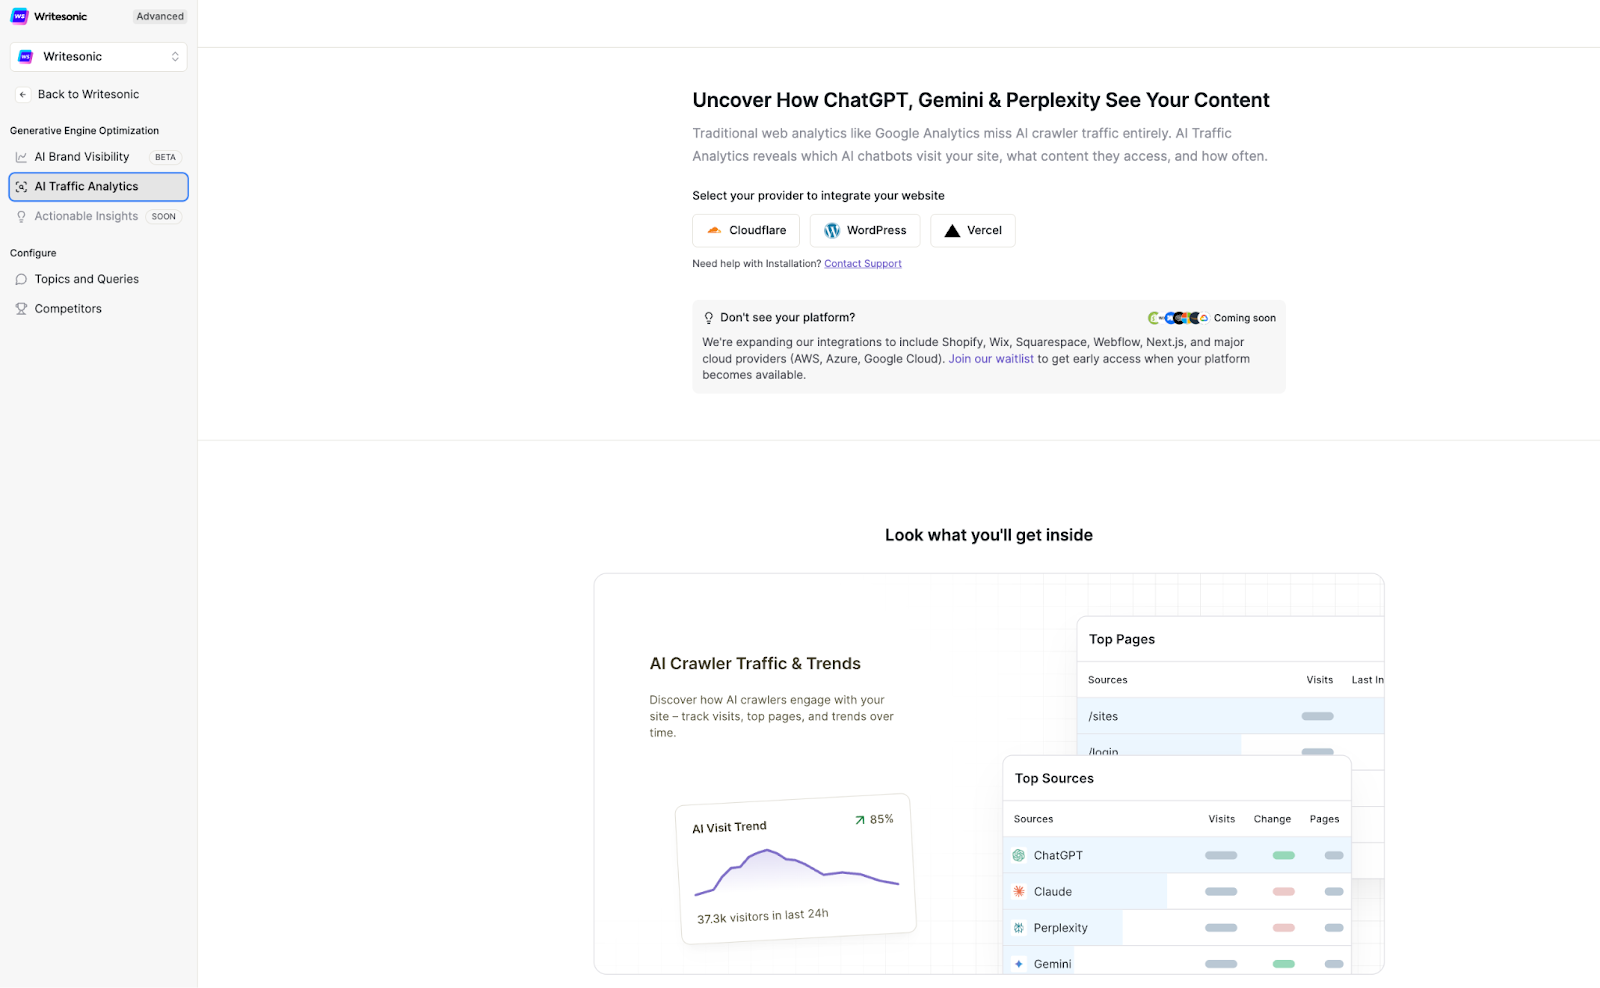Open the Writesonic workspace switcher dropdown
The image size is (1600, 988).
[x=99, y=57]
